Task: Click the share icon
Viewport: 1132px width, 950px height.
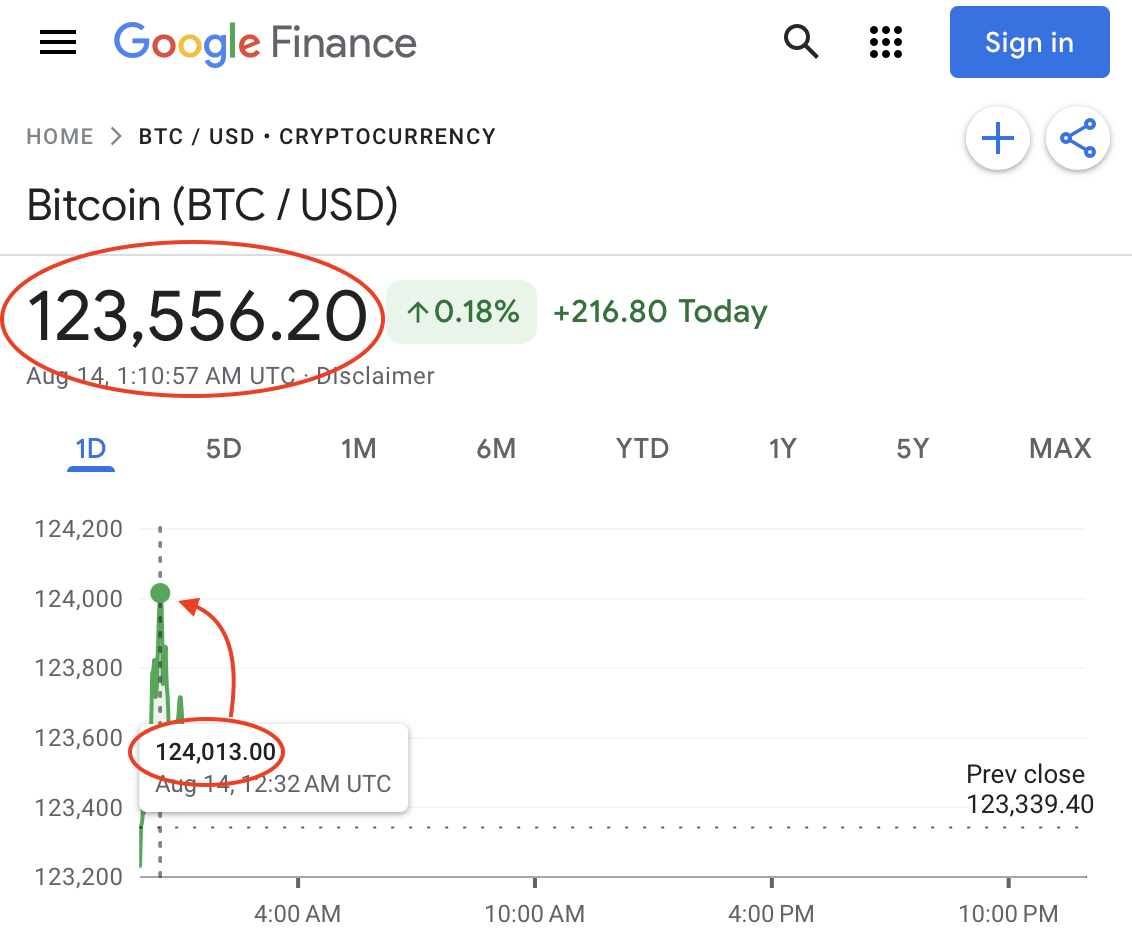Action: [x=1077, y=139]
